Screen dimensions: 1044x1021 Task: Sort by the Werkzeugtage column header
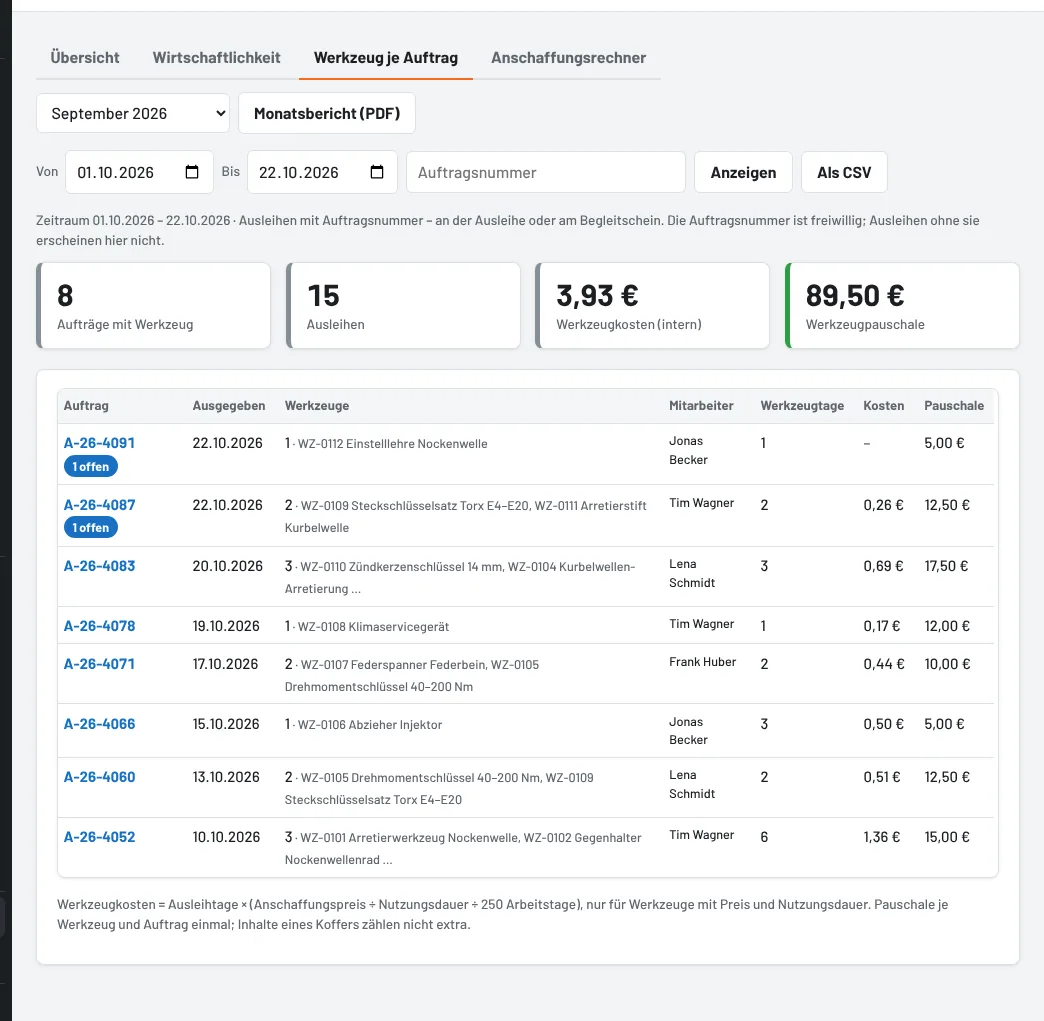802,406
